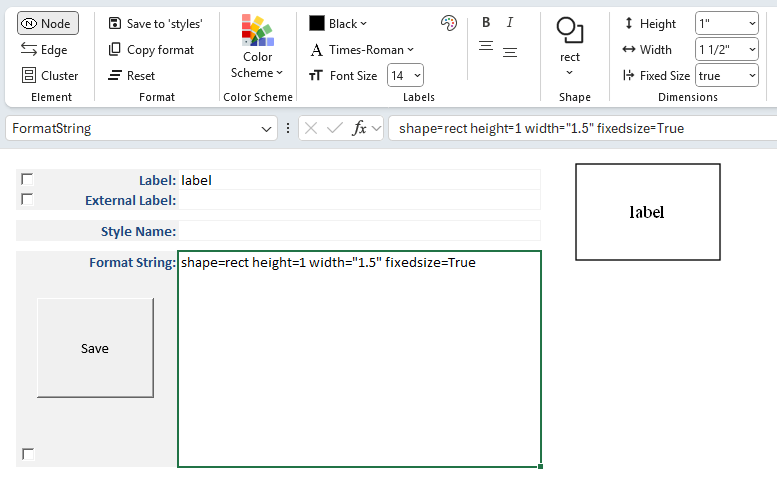Open the Color Scheme dropdown
The width and height of the screenshot is (777, 481).
[257, 50]
